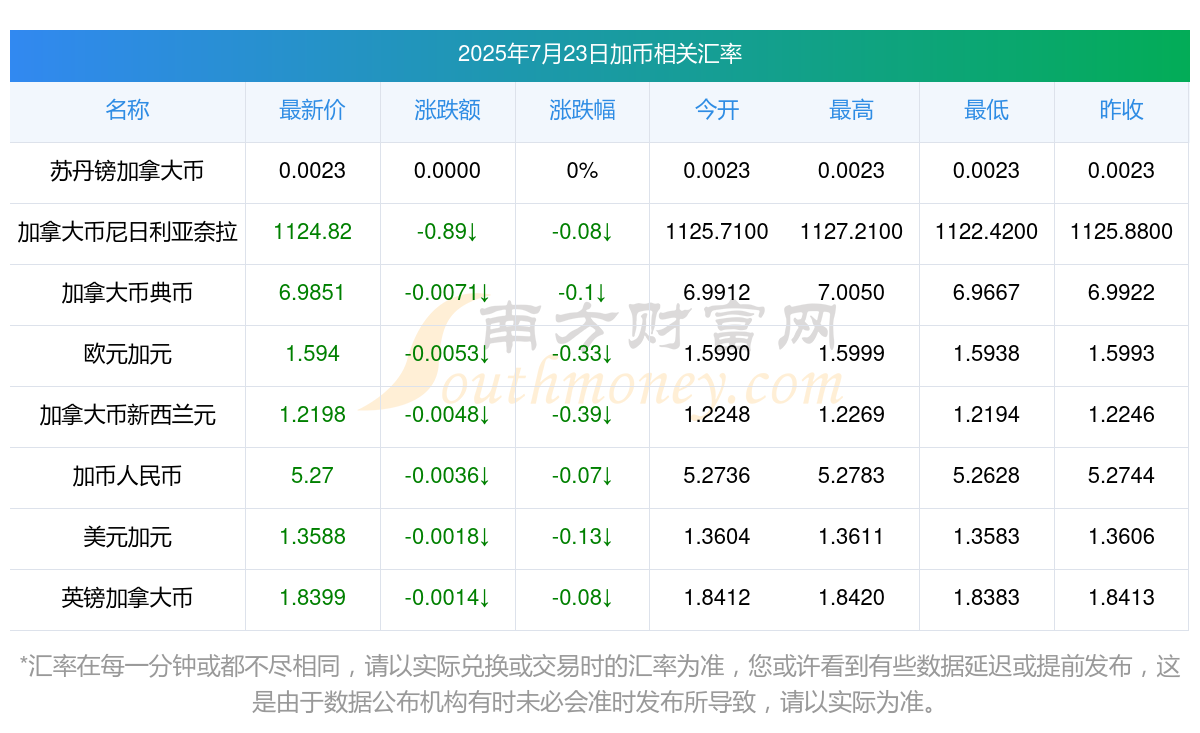Click change amount -0.0071↓
The height and width of the screenshot is (733, 1200).
pyautogui.click(x=447, y=293)
